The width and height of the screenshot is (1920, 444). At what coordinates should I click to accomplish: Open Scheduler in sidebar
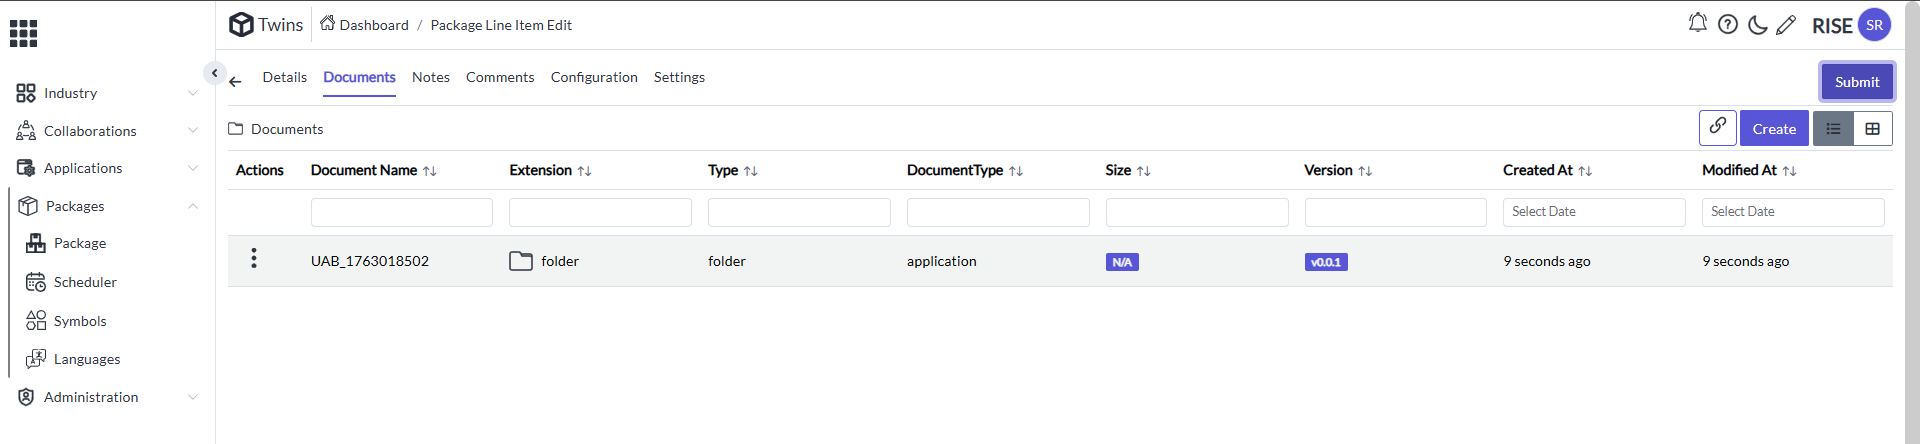click(x=85, y=282)
